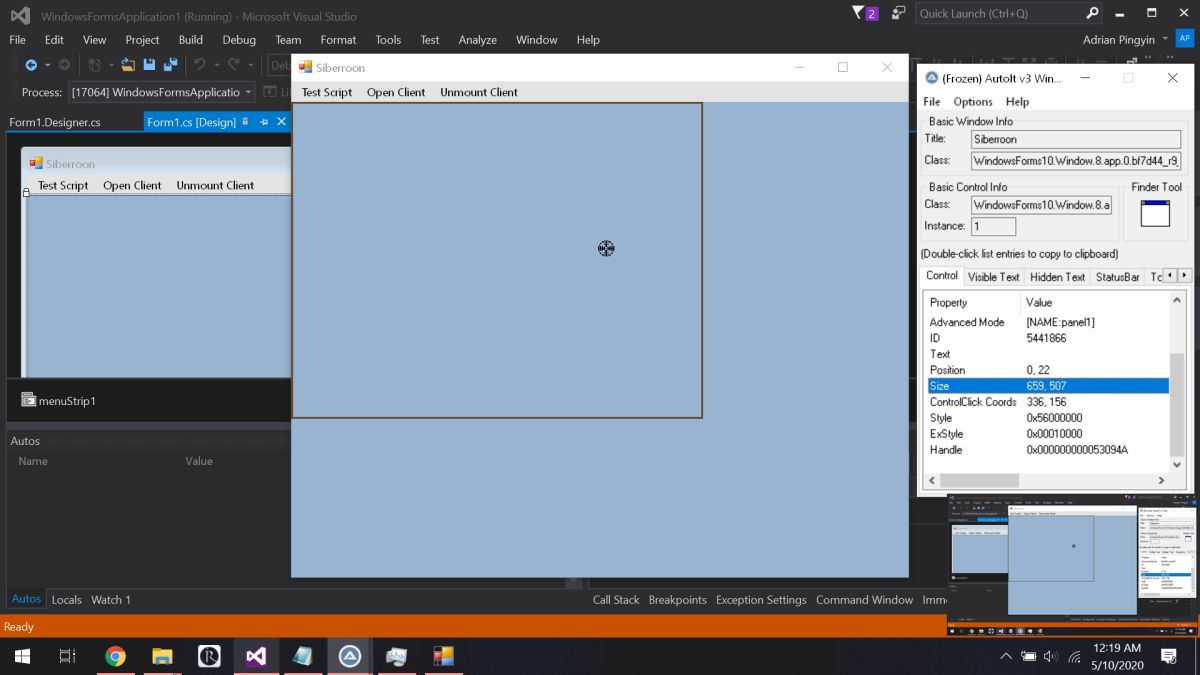Select the Size row in AutoIt property list
Screen dimensions: 1200x675
(1047, 386)
